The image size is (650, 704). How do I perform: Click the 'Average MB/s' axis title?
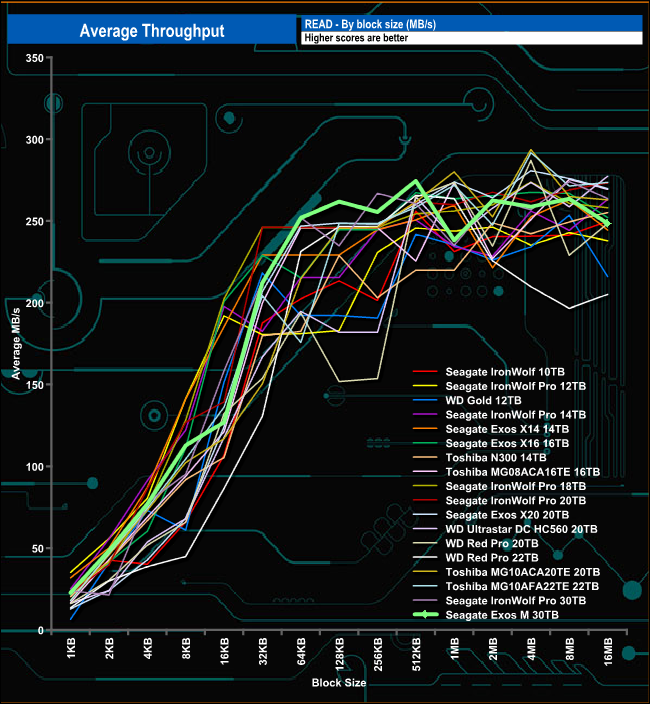[16, 344]
